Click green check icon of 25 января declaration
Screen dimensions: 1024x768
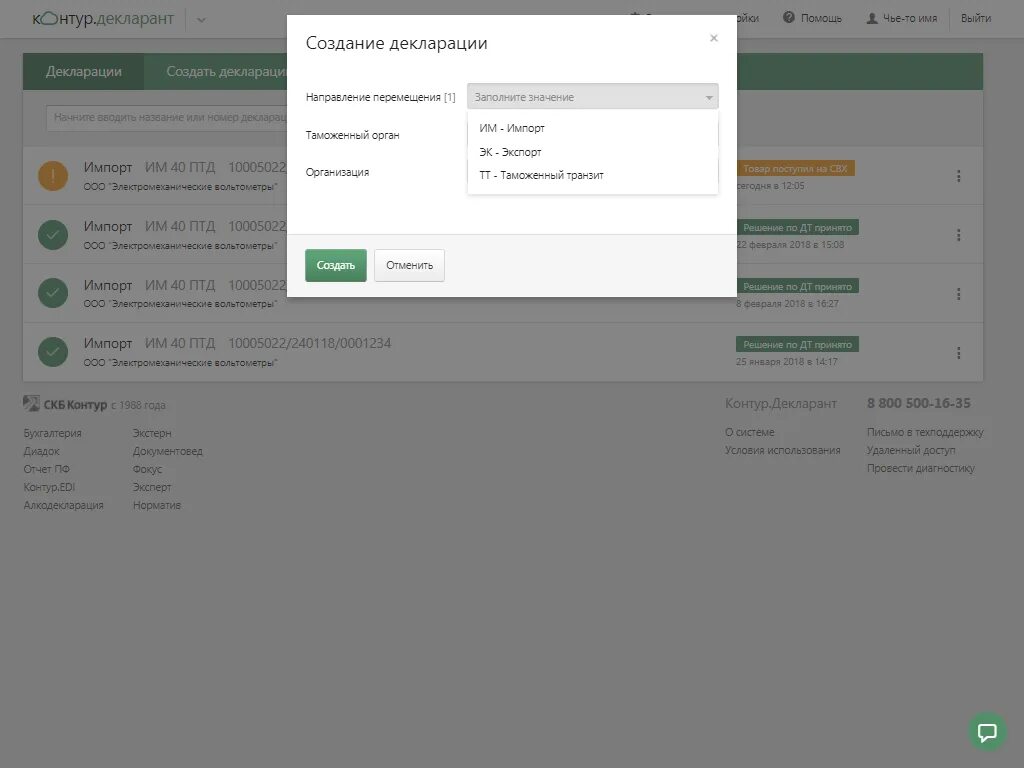coord(53,352)
